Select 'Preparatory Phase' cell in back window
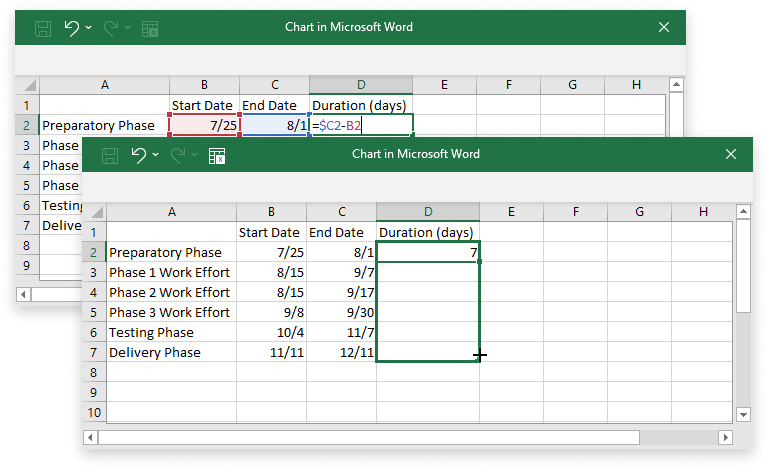The height and width of the screenshot is (469, 768). tap(104, 125)
